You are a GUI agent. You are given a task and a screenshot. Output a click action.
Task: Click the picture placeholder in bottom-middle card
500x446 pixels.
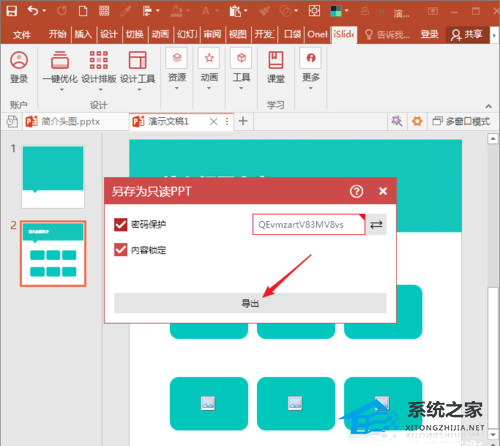point(295,403)
